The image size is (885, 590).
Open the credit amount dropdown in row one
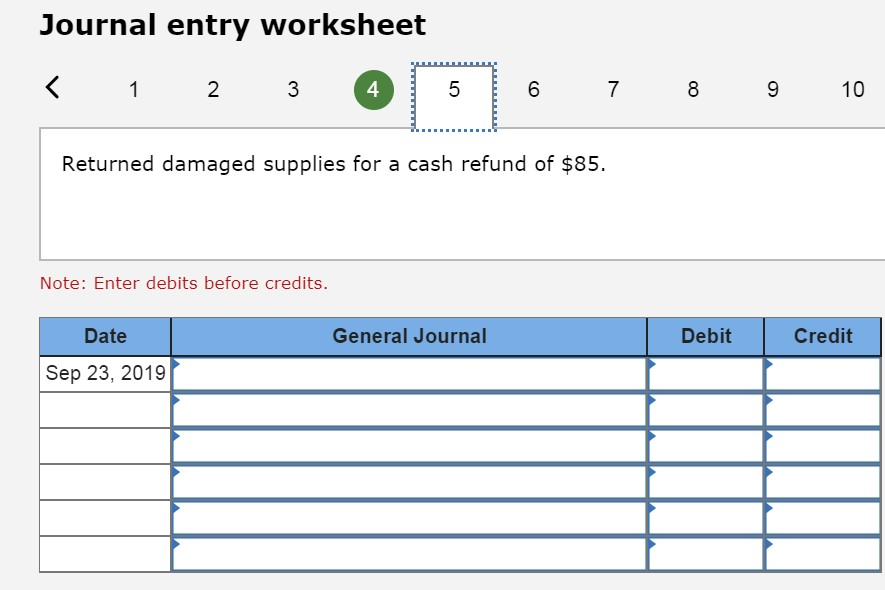(767, 366)
